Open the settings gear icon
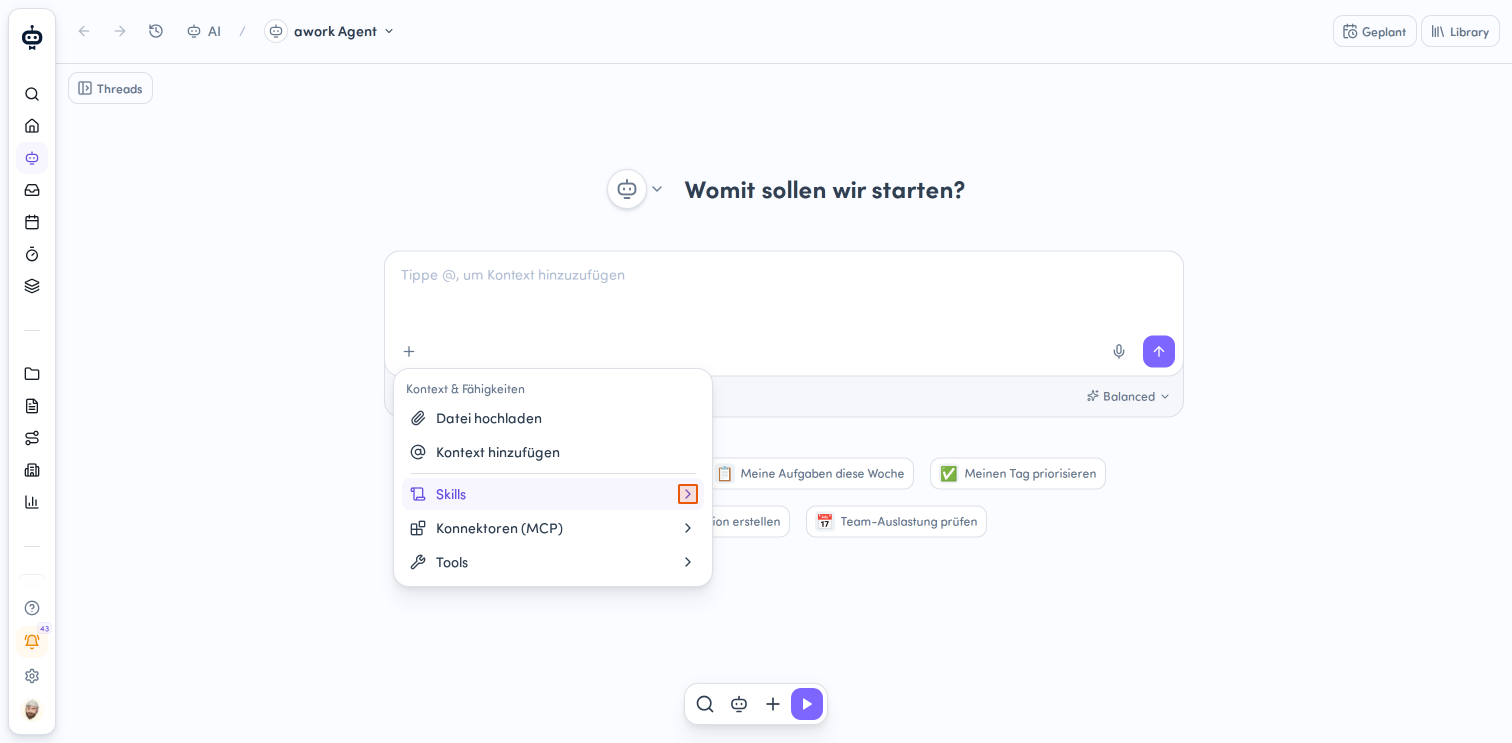 click(32, 676)
